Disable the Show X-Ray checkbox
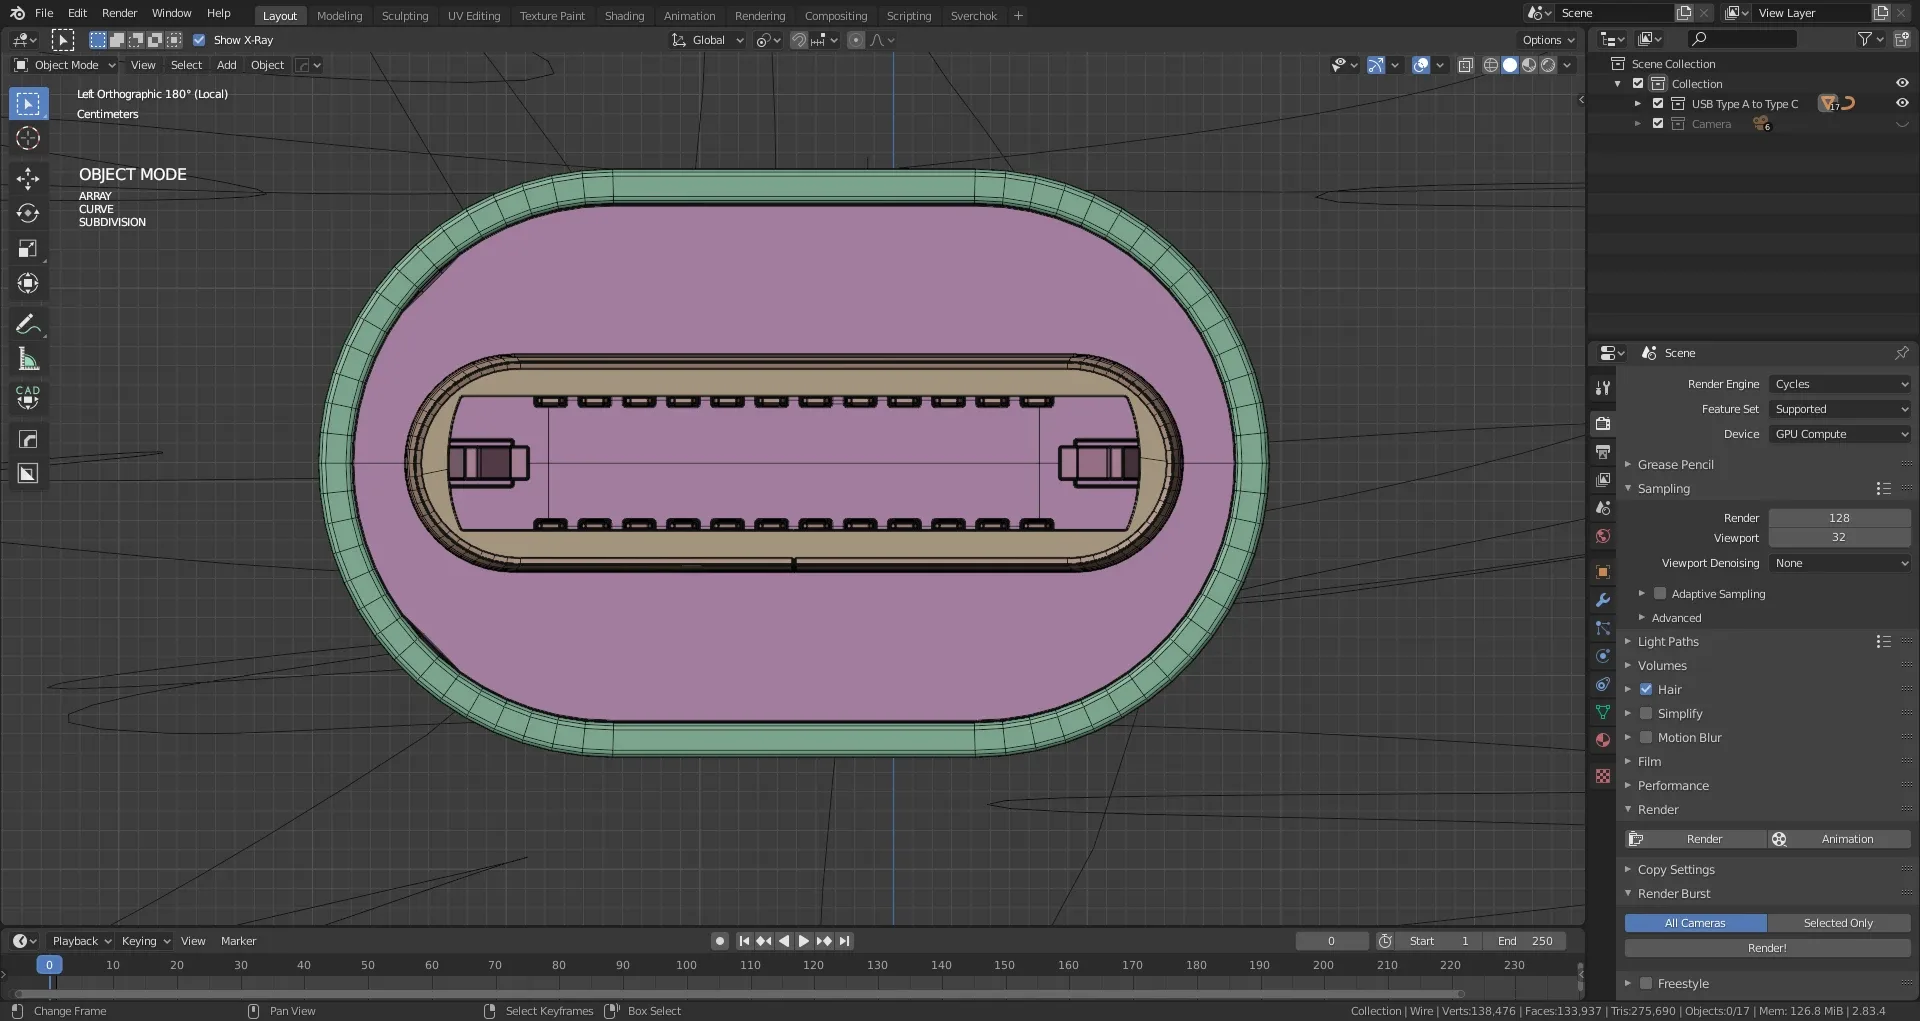 (x=199, y=40)
